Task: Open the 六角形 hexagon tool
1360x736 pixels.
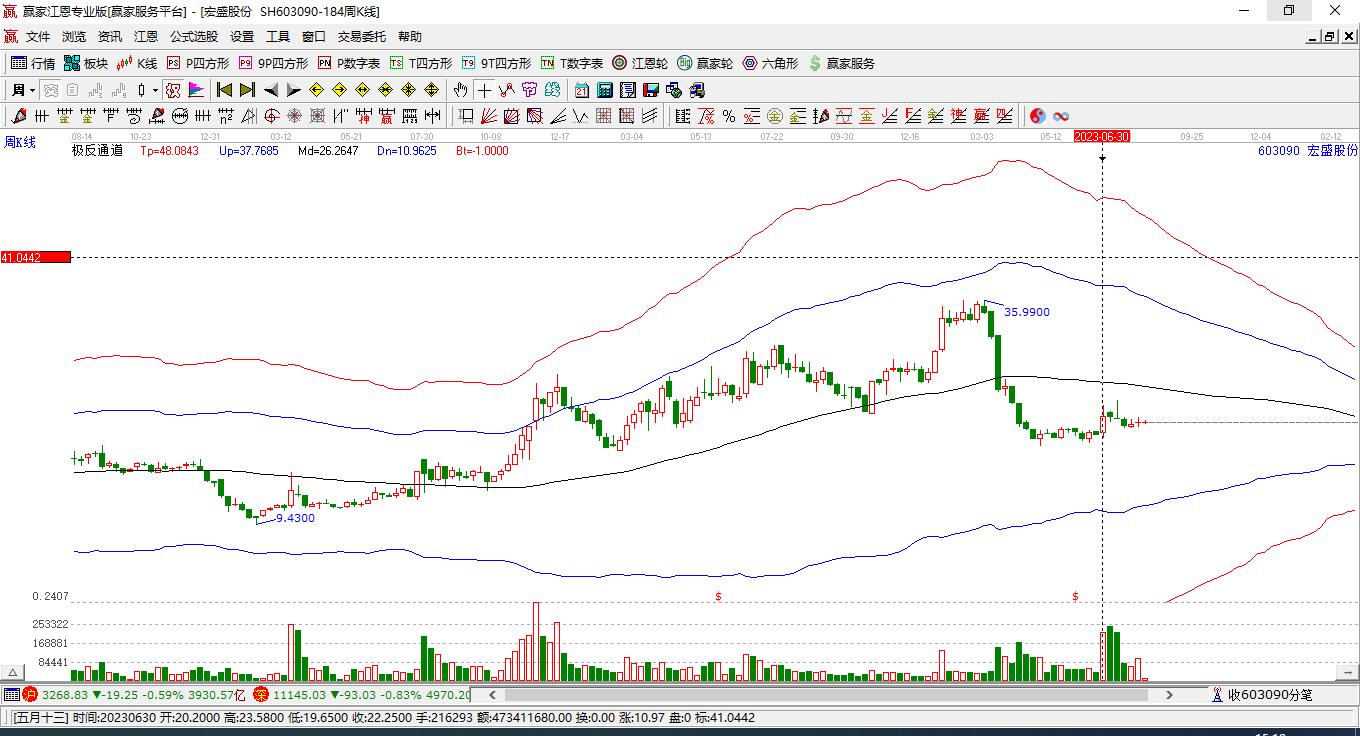Action: point(770,63)
